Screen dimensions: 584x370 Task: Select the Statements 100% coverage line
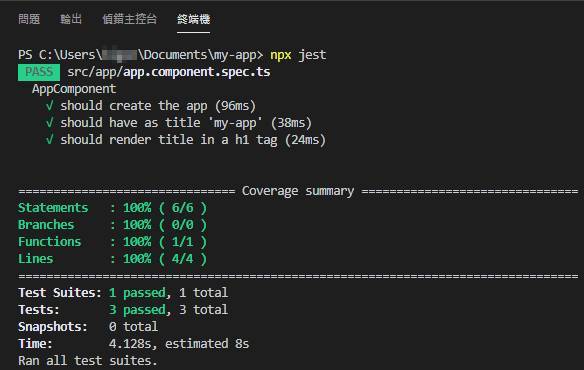[x=112, y=208]
